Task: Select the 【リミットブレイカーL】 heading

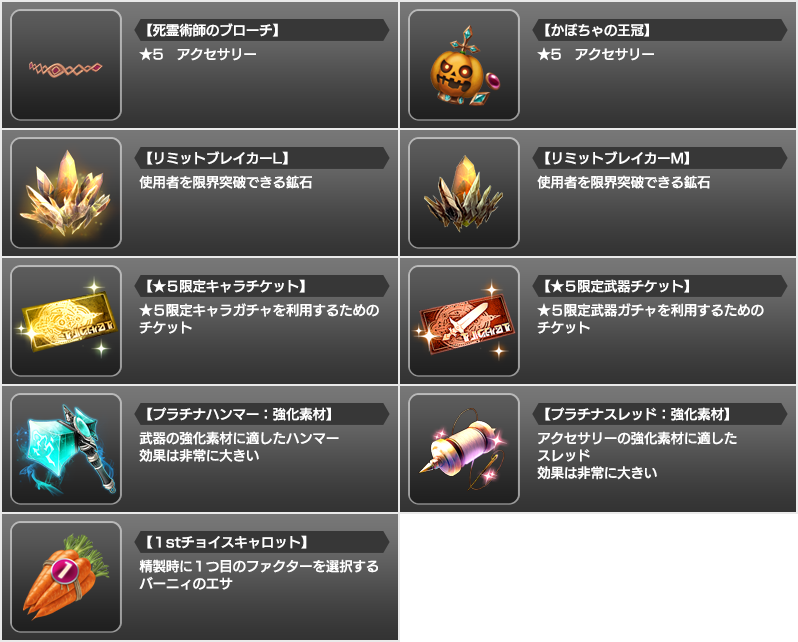Action: tap(262, 158)
